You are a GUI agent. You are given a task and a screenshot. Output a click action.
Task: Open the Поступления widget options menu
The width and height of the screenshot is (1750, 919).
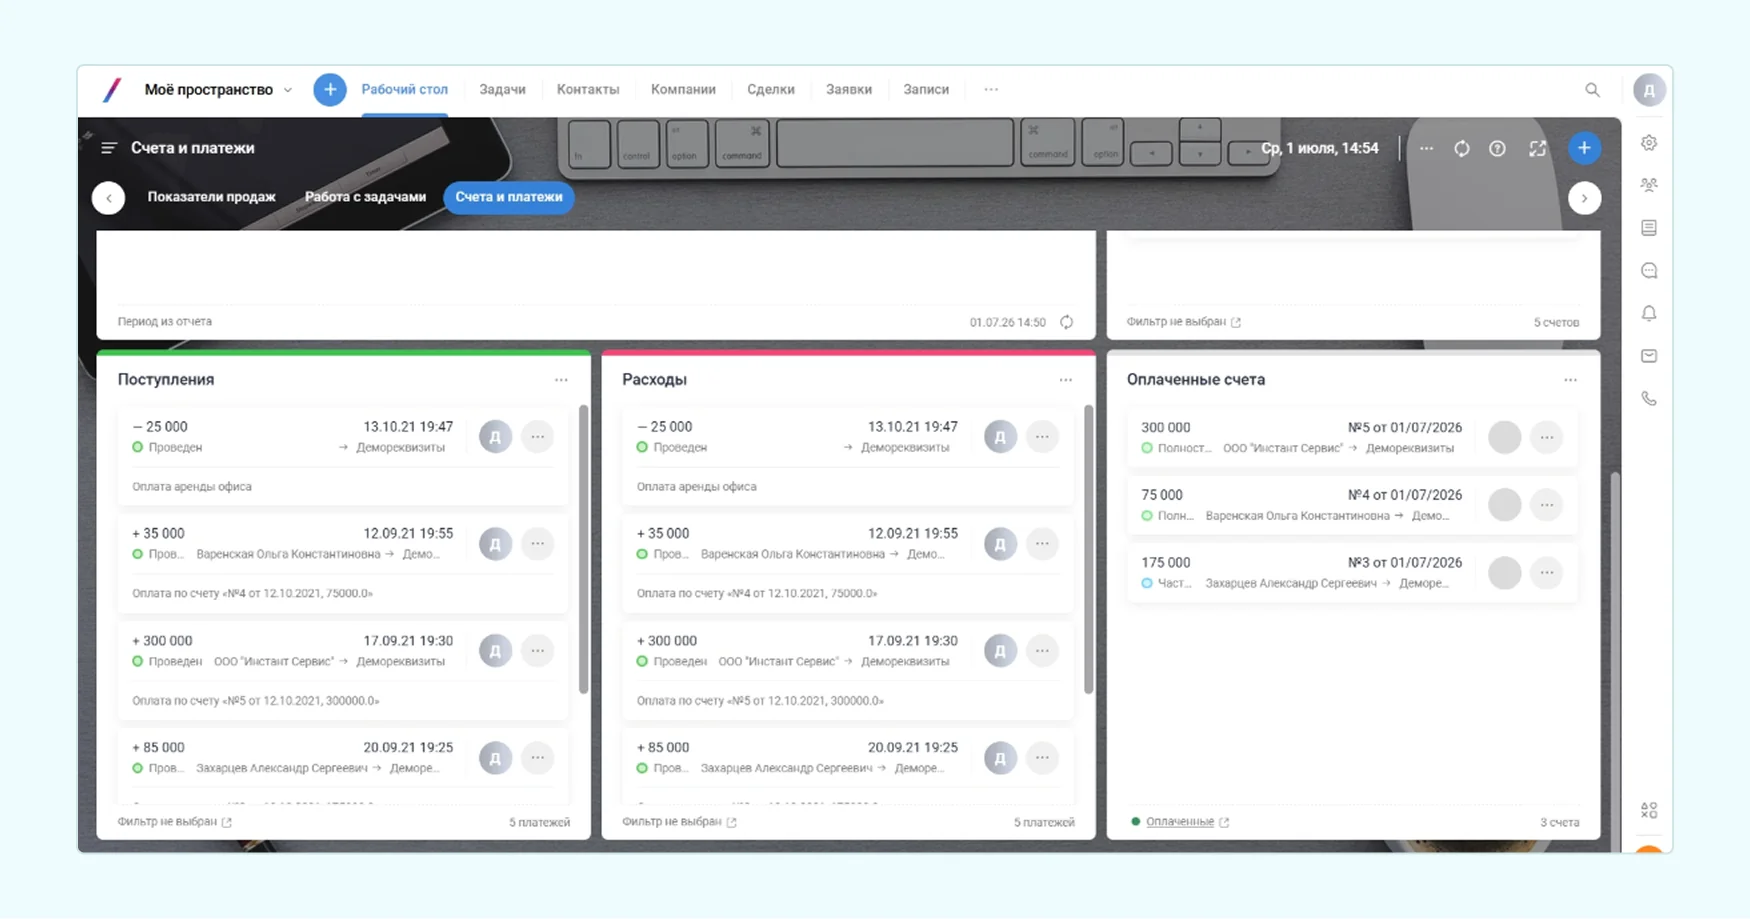(561, 380)
